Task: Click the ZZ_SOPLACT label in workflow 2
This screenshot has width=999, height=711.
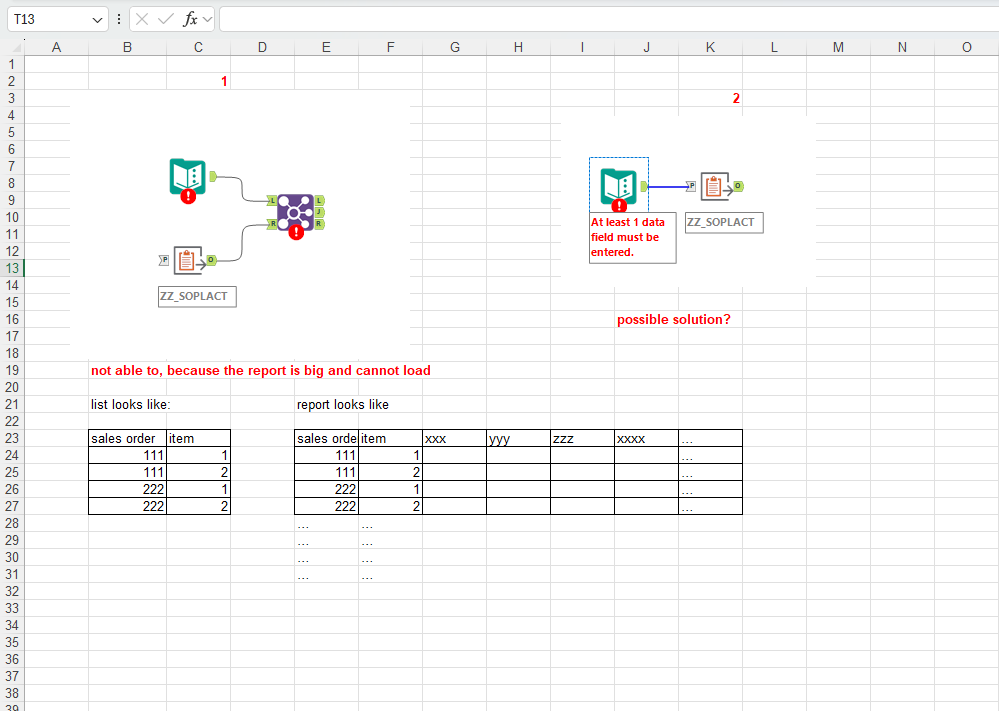Action: pos(724,222)
